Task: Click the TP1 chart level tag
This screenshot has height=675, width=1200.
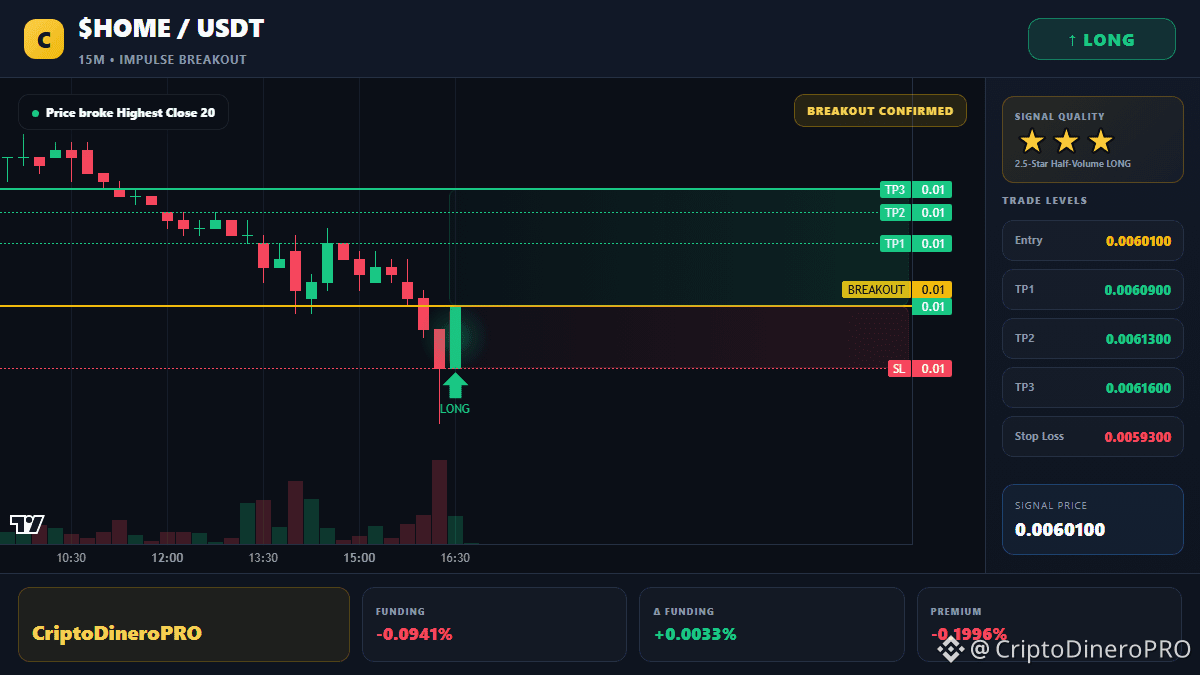Action: tap(915, 243)
